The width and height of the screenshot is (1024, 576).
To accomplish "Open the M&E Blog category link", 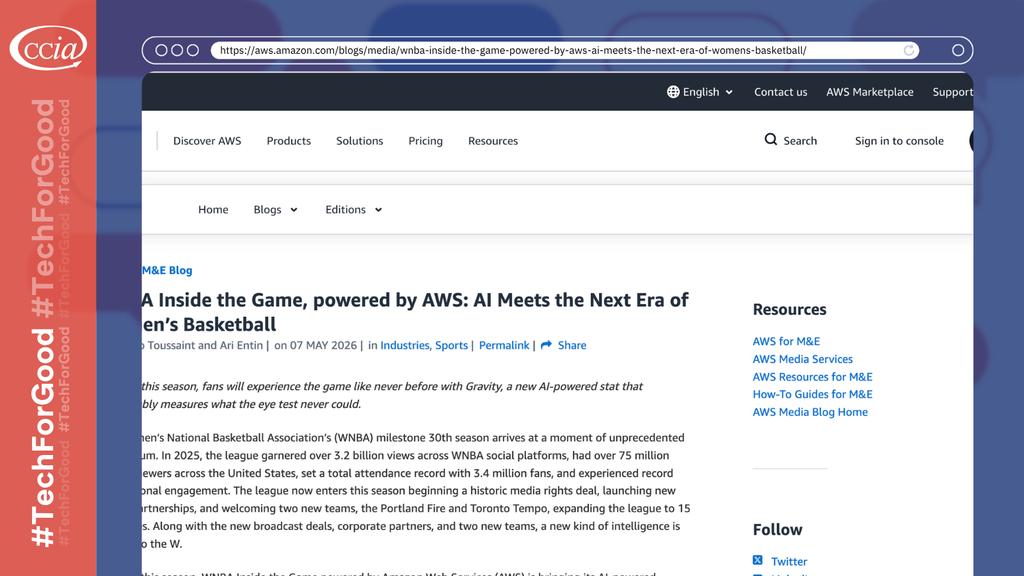I will tap(167, 270).
